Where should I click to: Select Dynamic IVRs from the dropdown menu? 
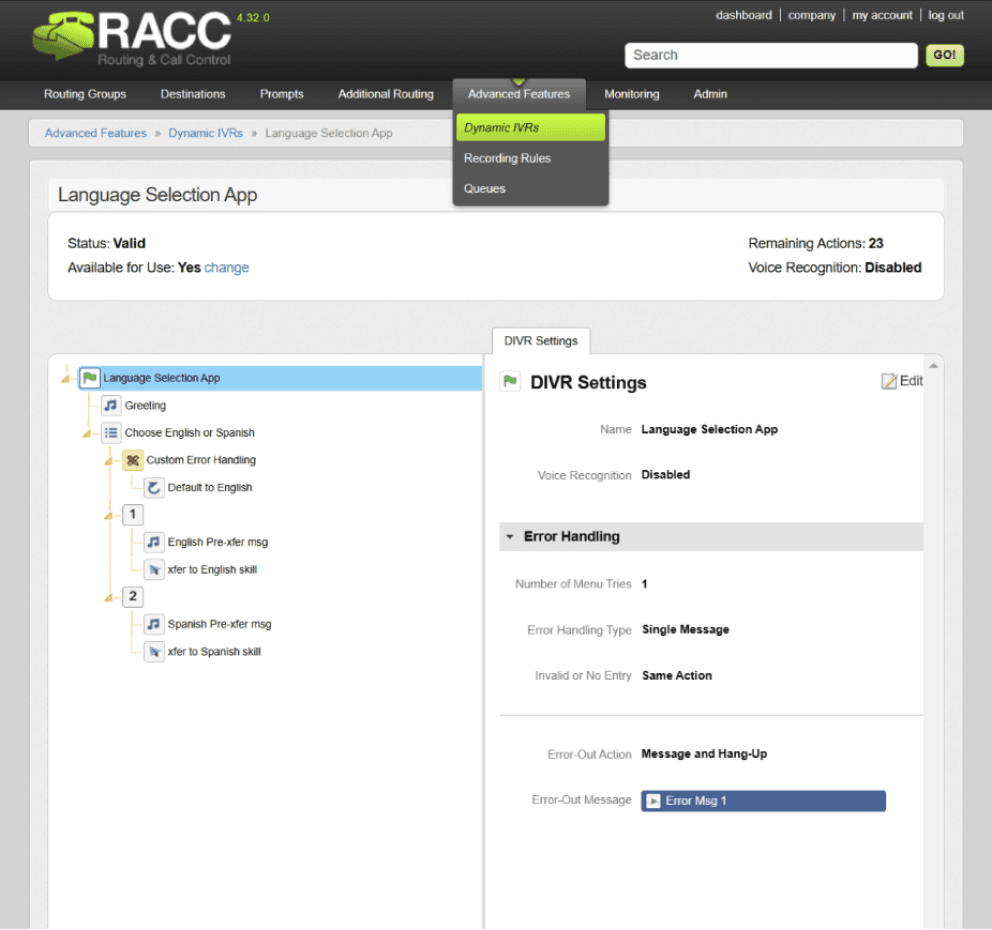pyautogui.click(x=530, y=127)
